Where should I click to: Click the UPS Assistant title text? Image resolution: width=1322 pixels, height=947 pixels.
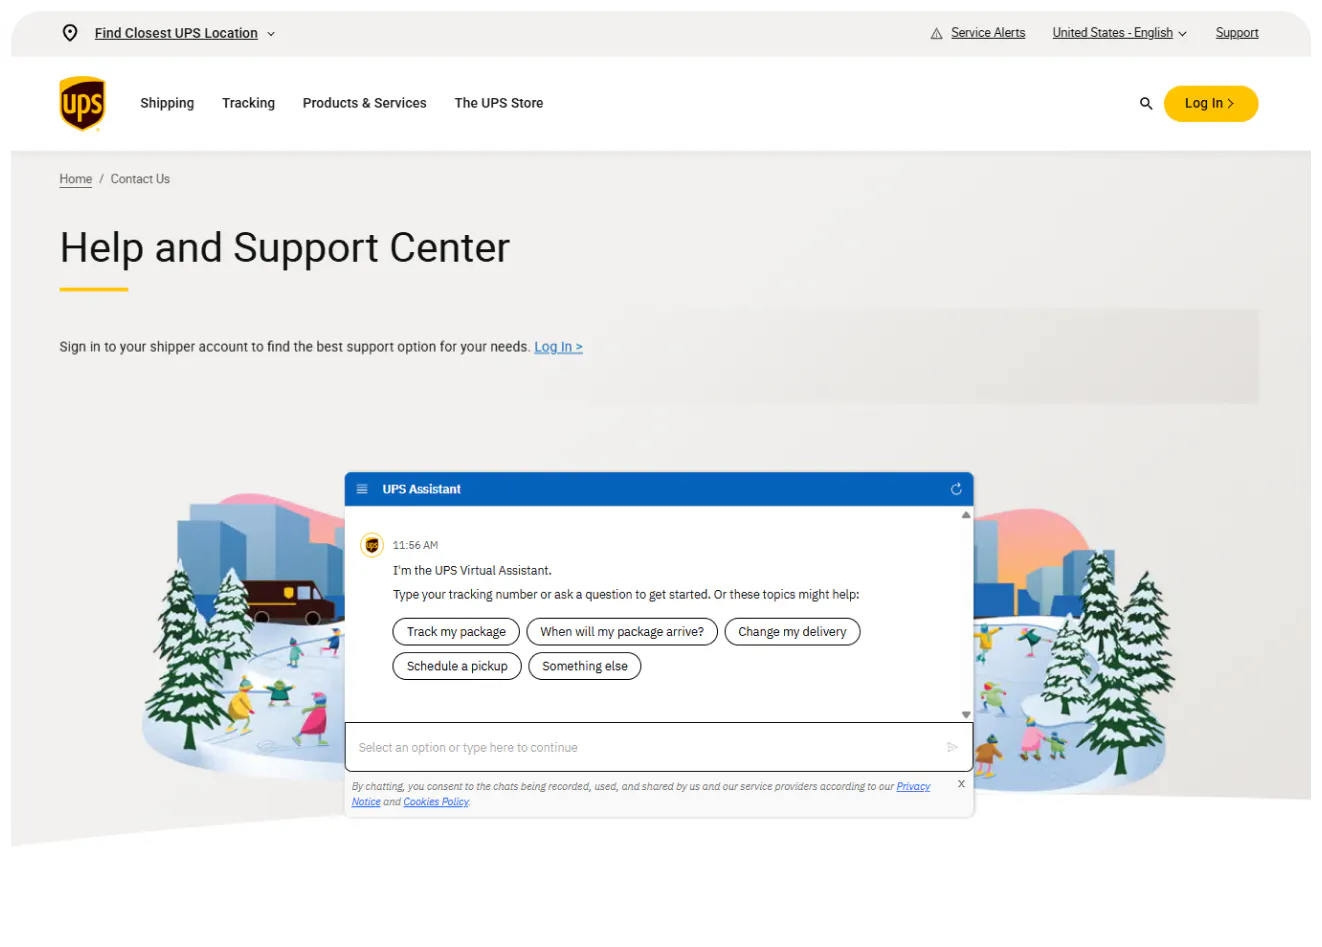pos(422,489)
